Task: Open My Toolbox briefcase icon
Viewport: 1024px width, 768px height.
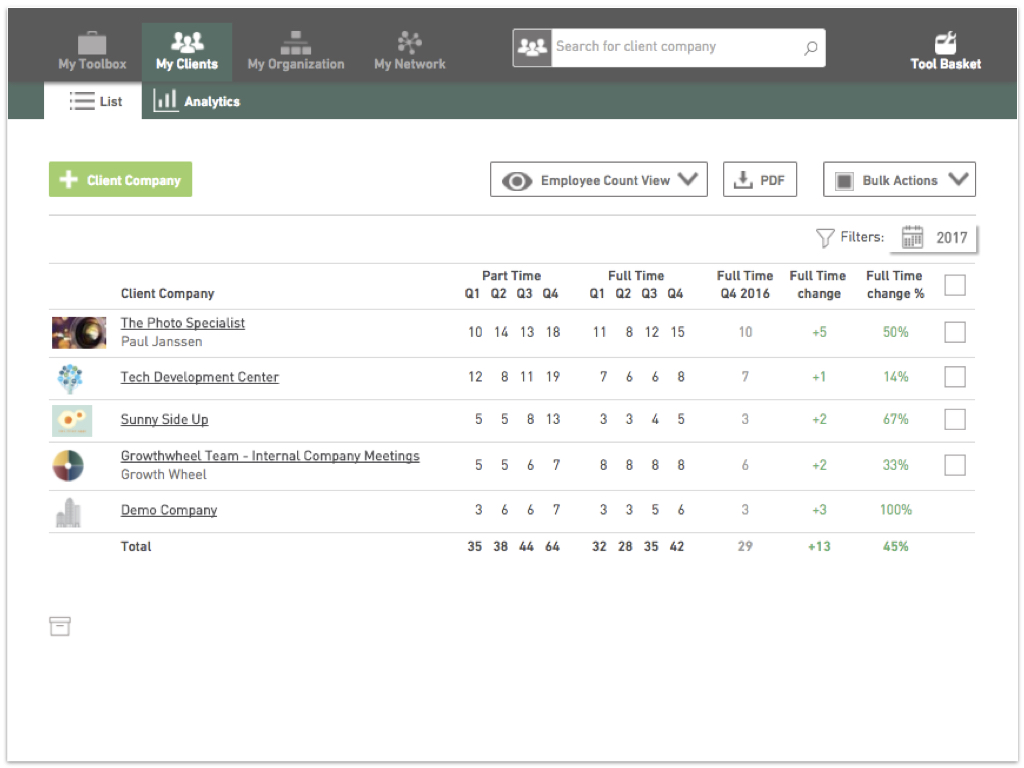Action: click(x=92, y=43)
